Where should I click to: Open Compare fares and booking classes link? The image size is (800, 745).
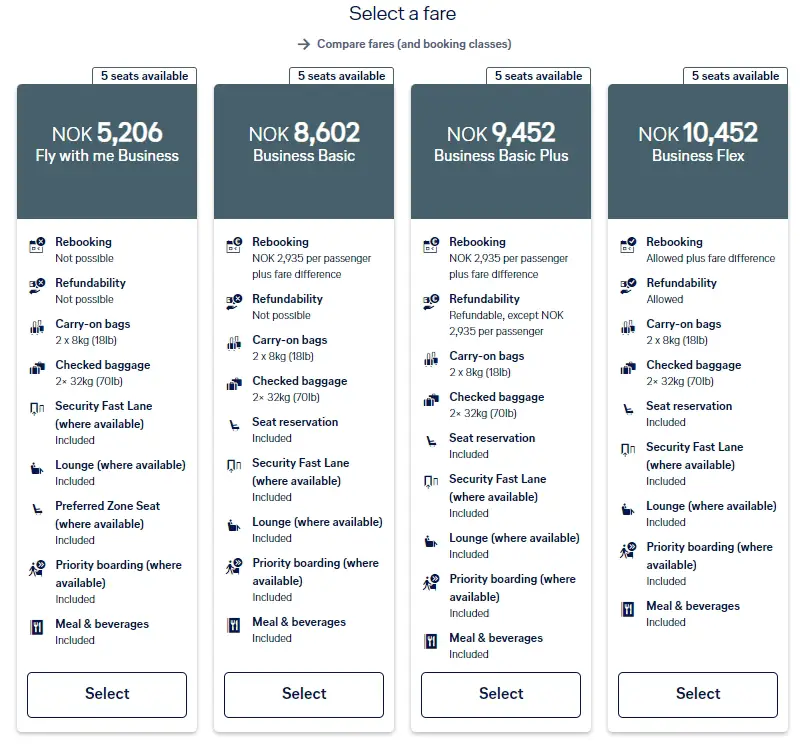(x=414, y=44)
